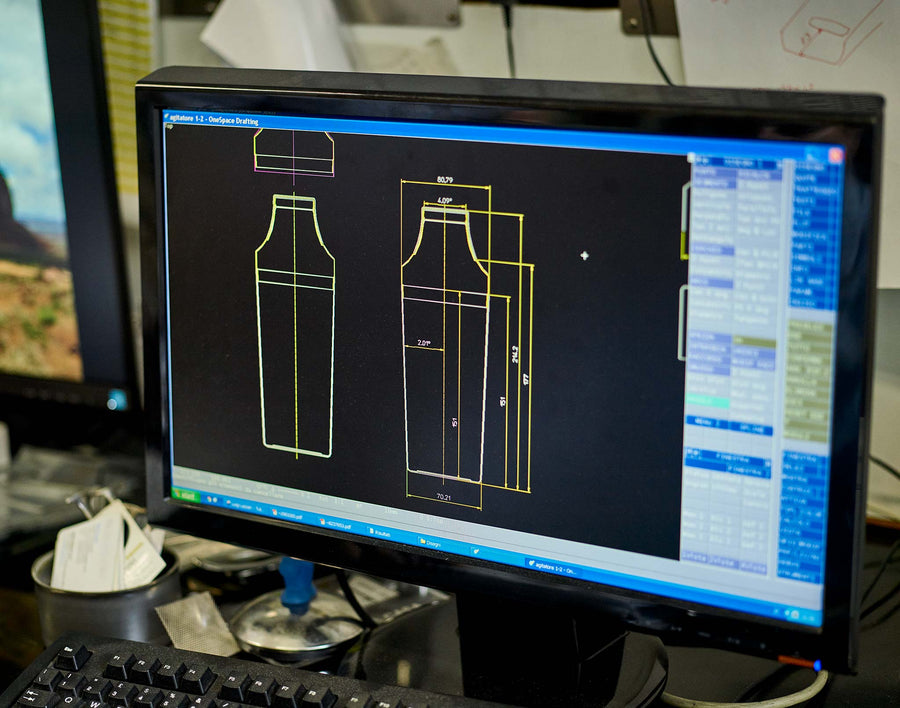Screen dimensions: 900x708
Task: Open the Windows Start menu
Action: pyautogui.click(x=186, y=495)
